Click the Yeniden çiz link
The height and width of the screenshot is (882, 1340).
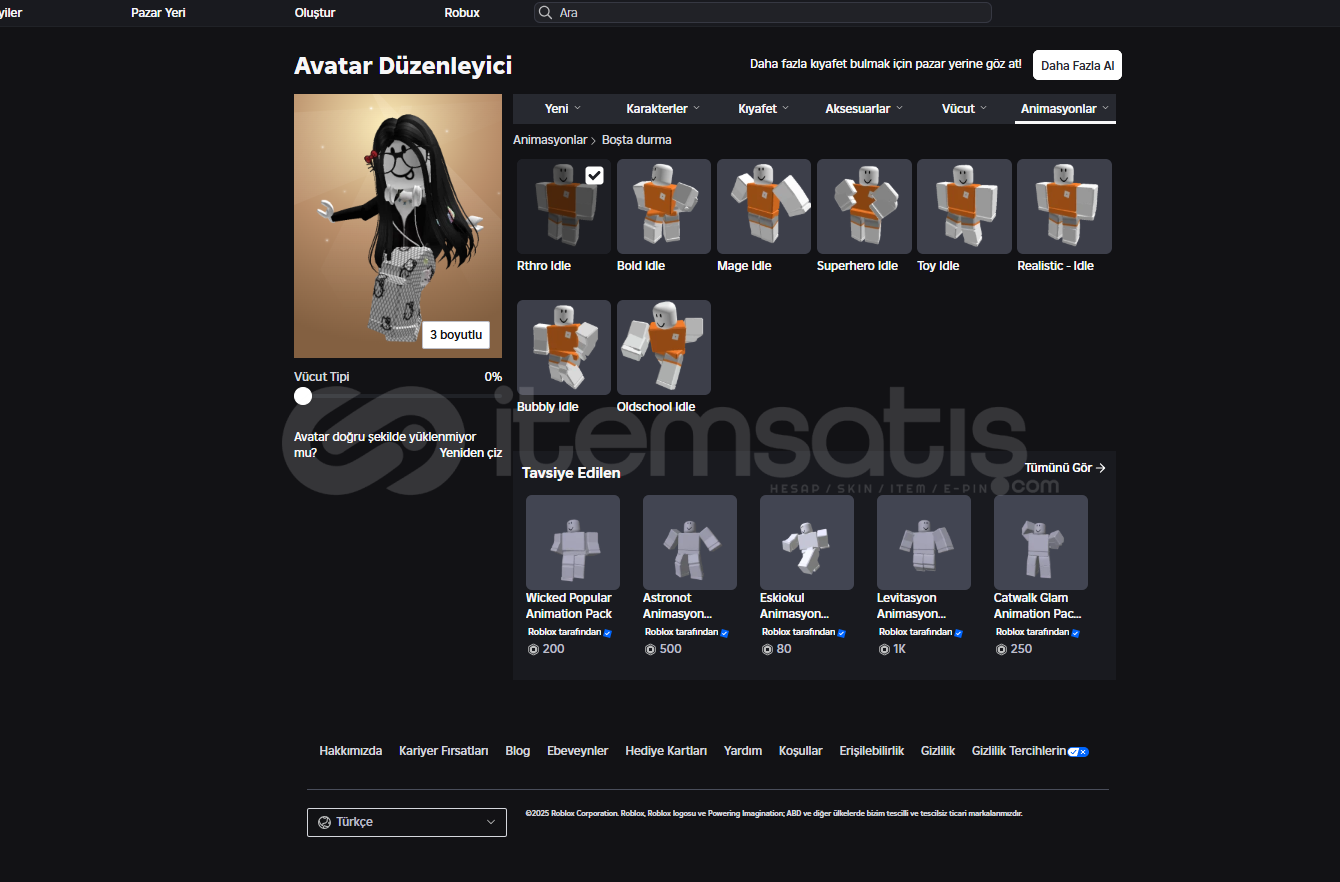[471, 452]
